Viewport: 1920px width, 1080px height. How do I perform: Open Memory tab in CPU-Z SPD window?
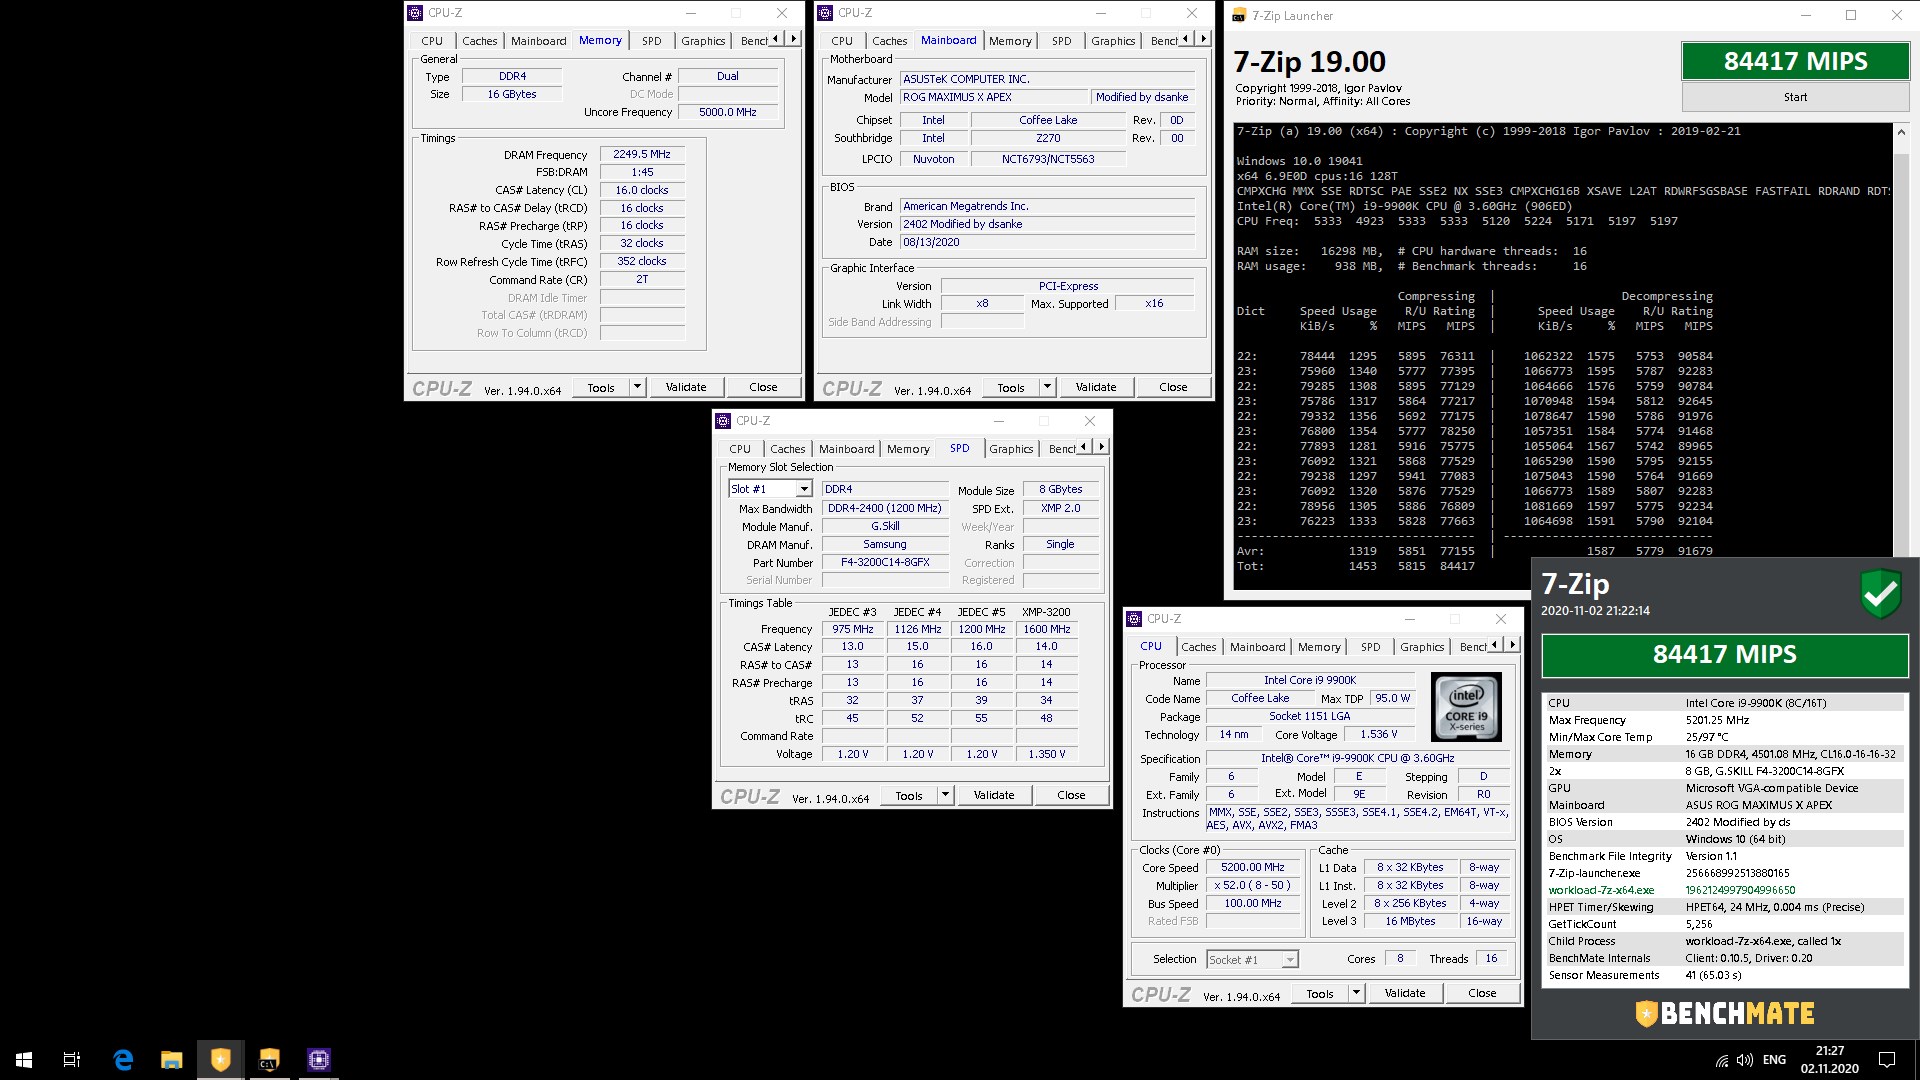point(908,449)
